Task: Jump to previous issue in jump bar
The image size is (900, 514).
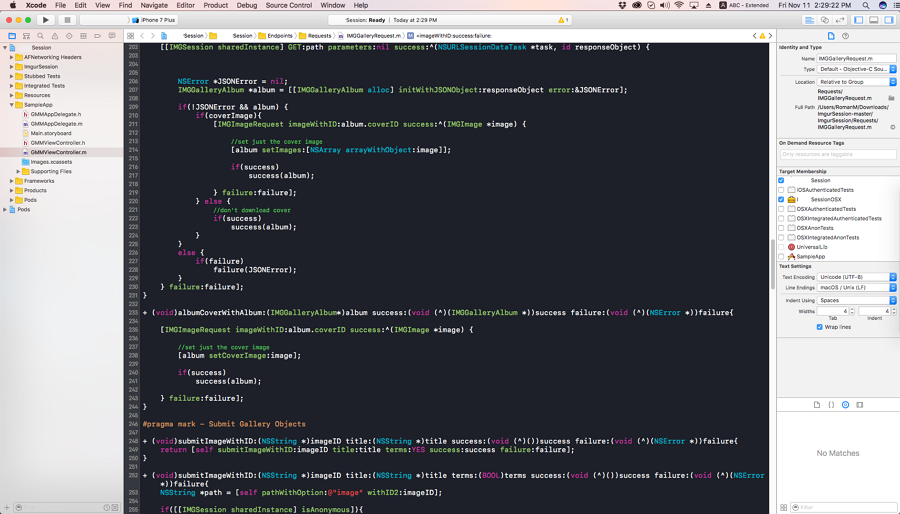Action: tap(755, 36)
